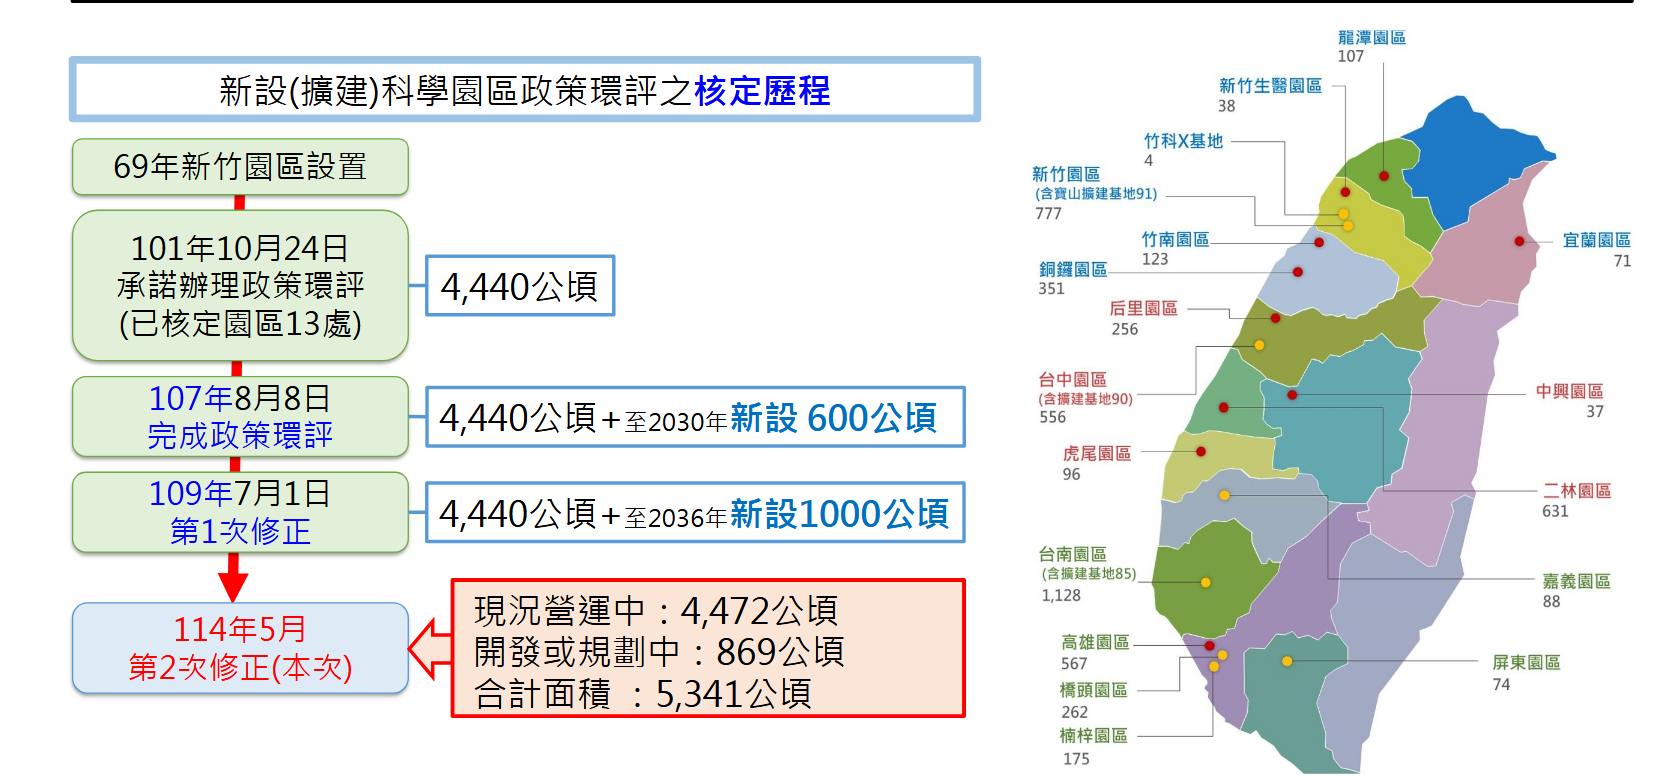Click the red downward arrow above 114年5月
This screenshot has width=1657, height=780.
click(234, 578)
